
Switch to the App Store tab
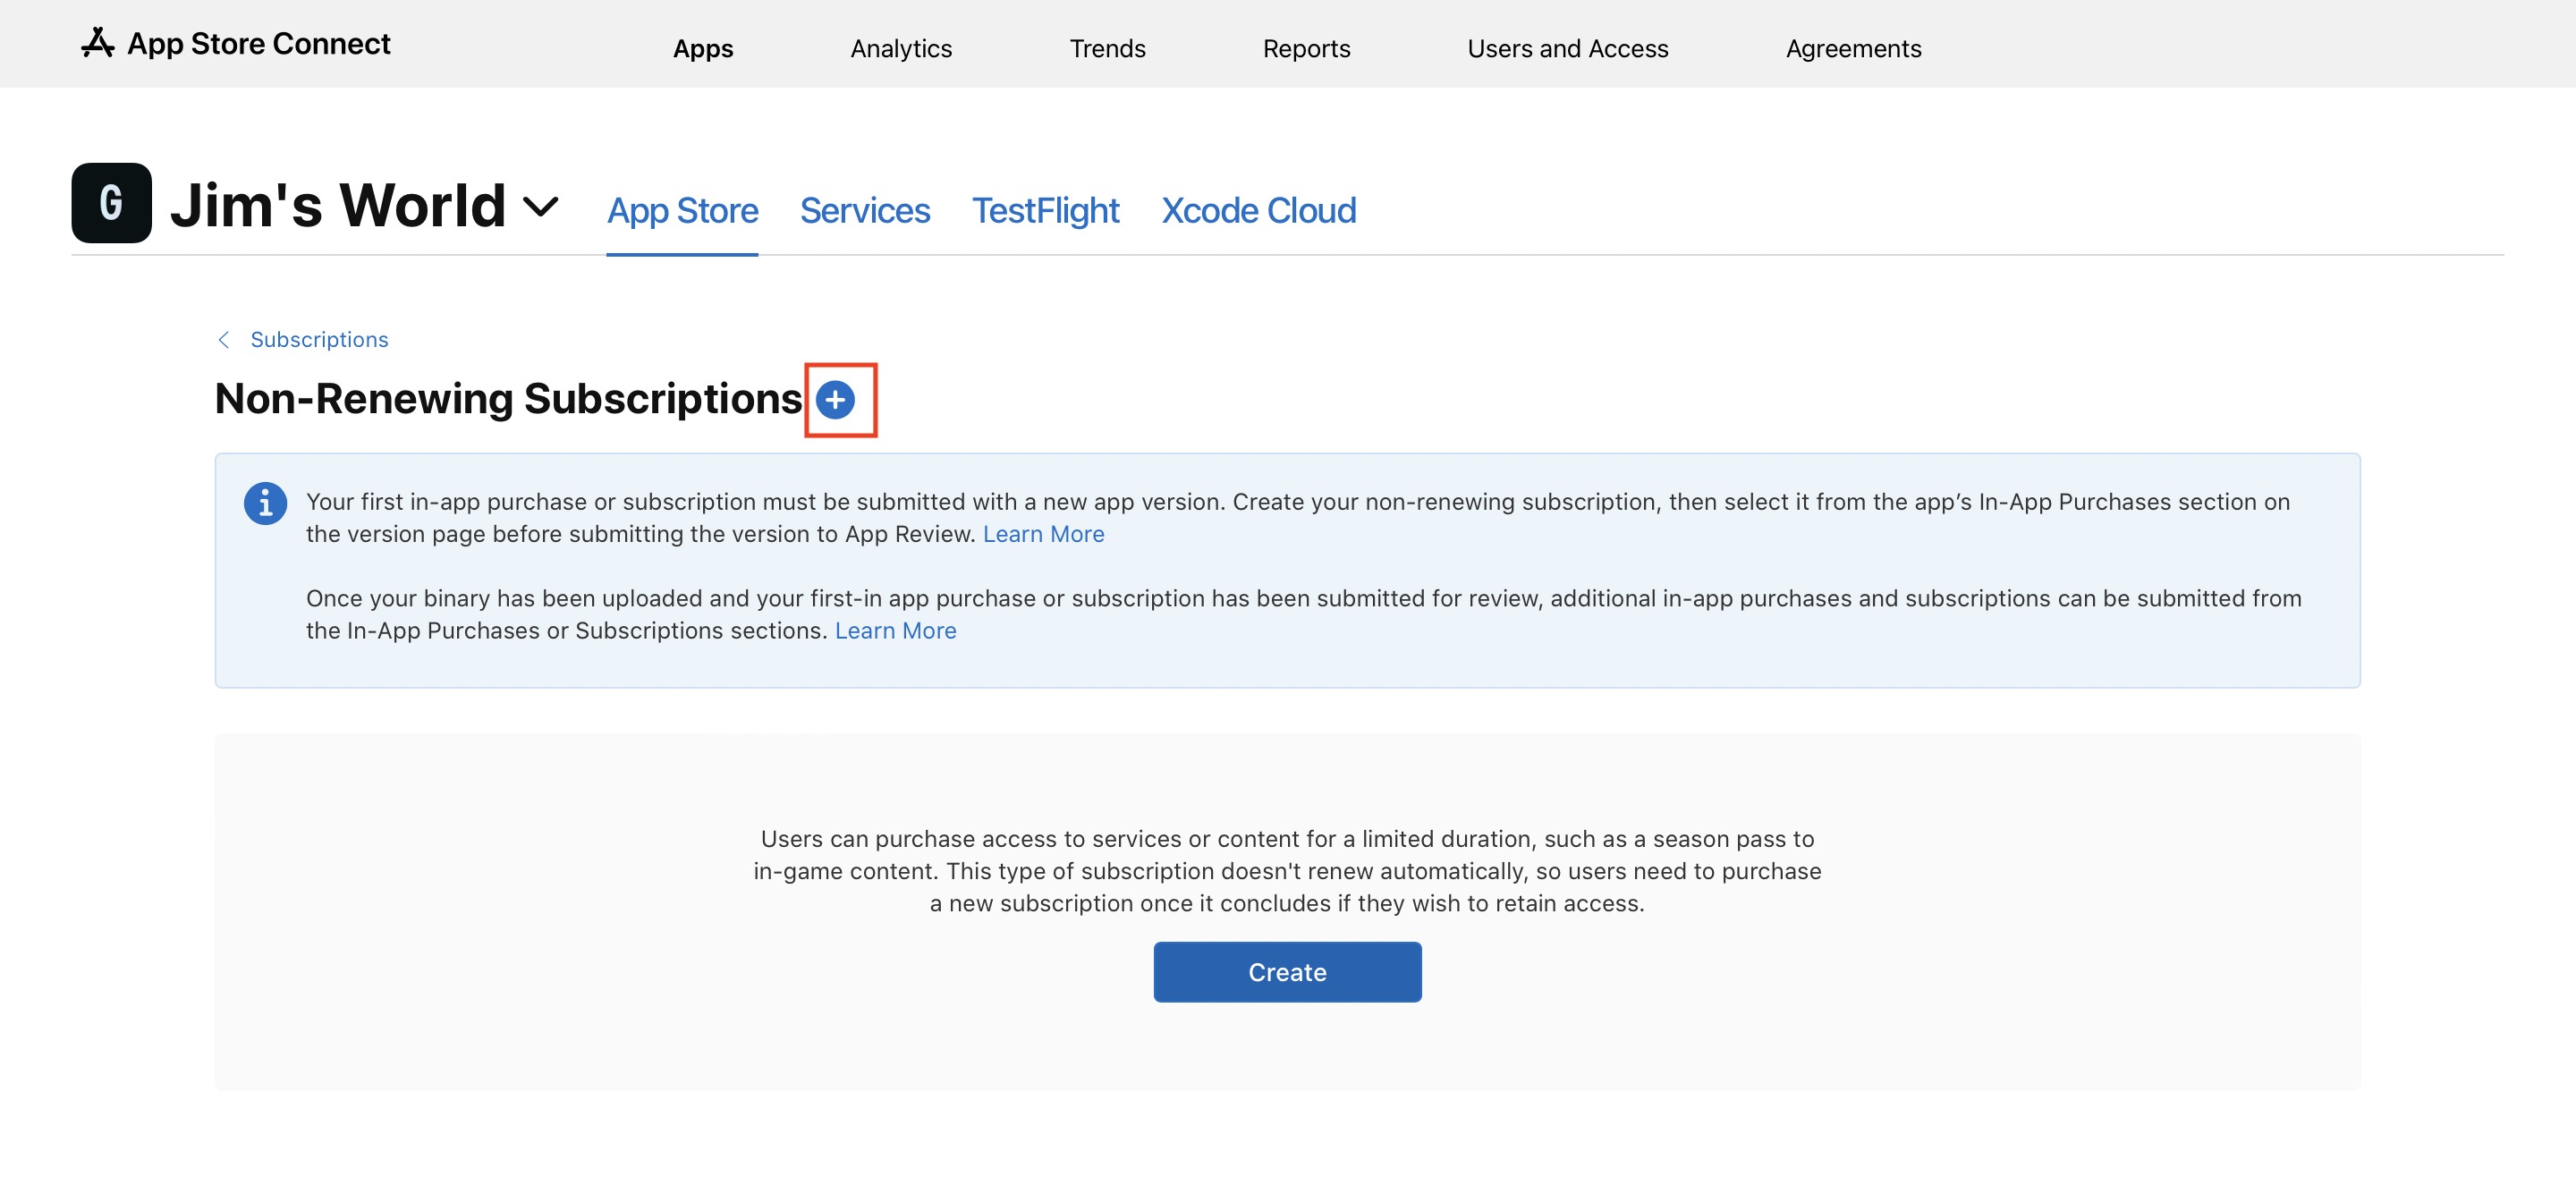point(682,210)
